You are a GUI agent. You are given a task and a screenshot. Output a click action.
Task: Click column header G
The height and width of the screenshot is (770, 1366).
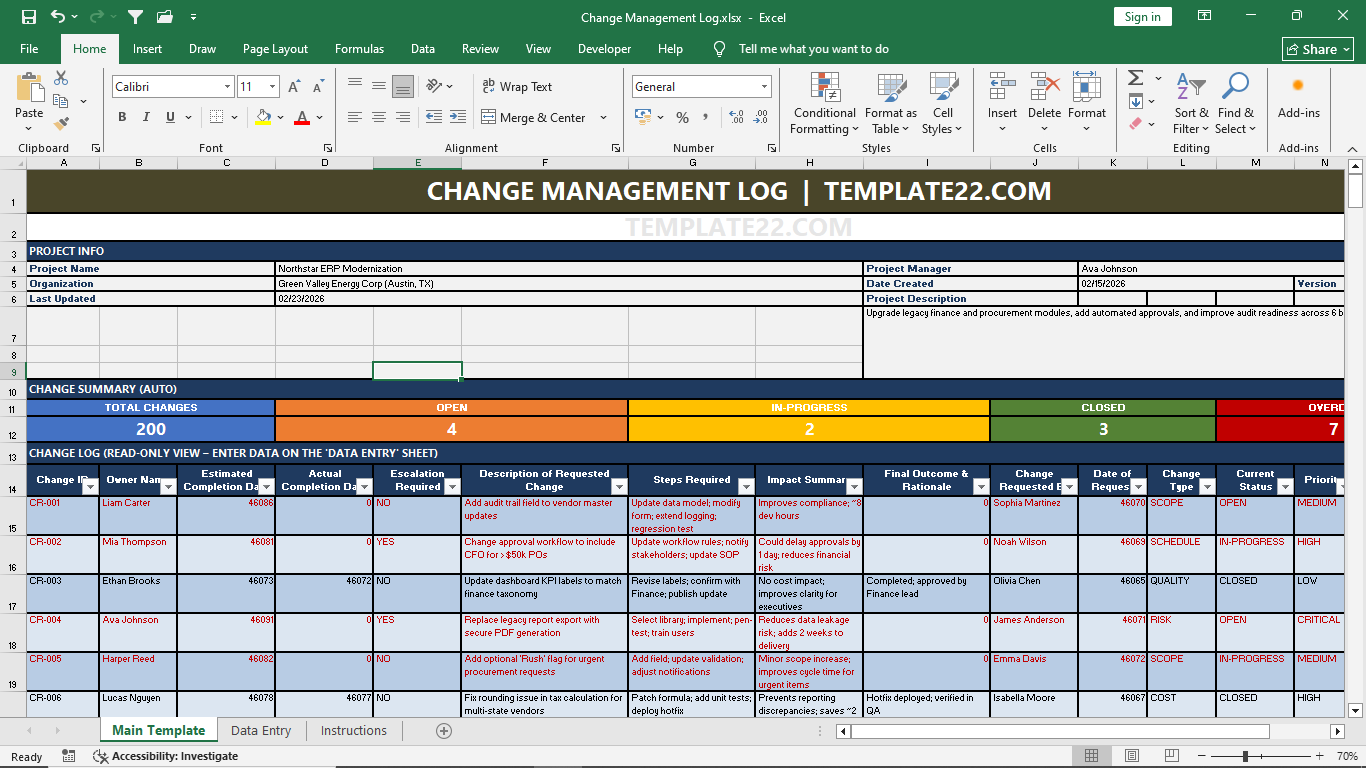(x=692, y=163)
